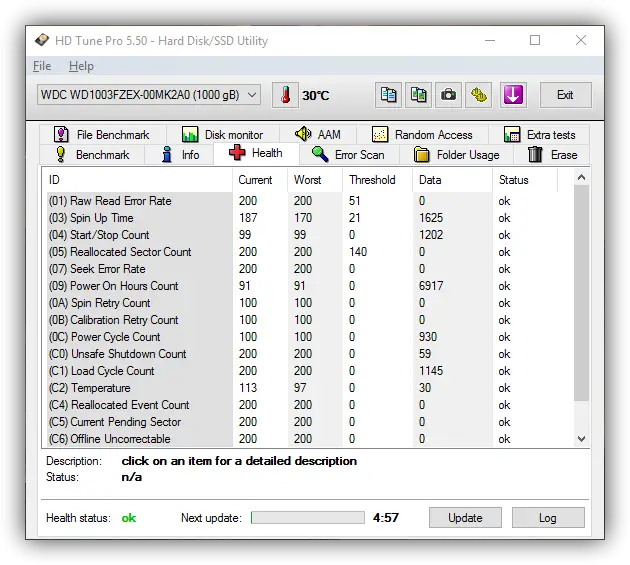Screen dimensions: 630x565
Task: Click the data value 6917
Action: (x=431, y=286)
